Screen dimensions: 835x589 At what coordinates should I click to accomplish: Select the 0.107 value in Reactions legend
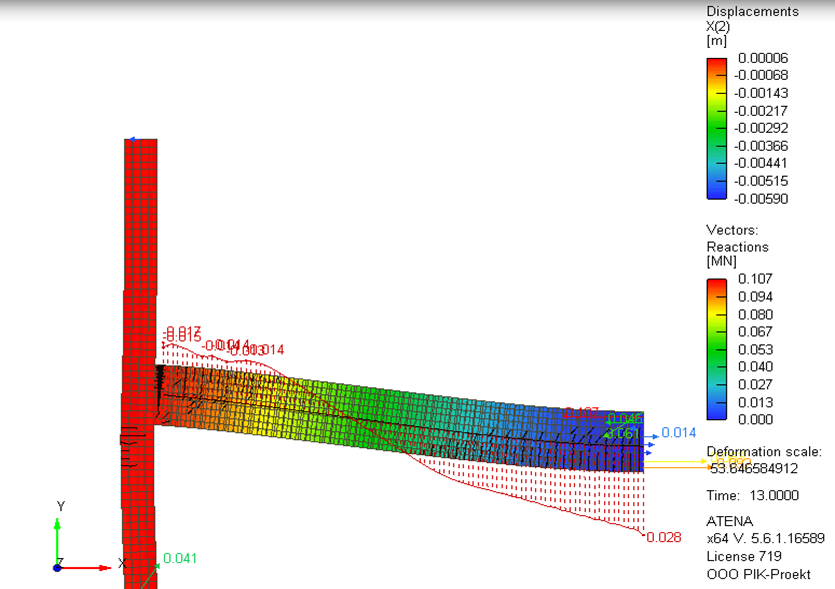[755, 279]
